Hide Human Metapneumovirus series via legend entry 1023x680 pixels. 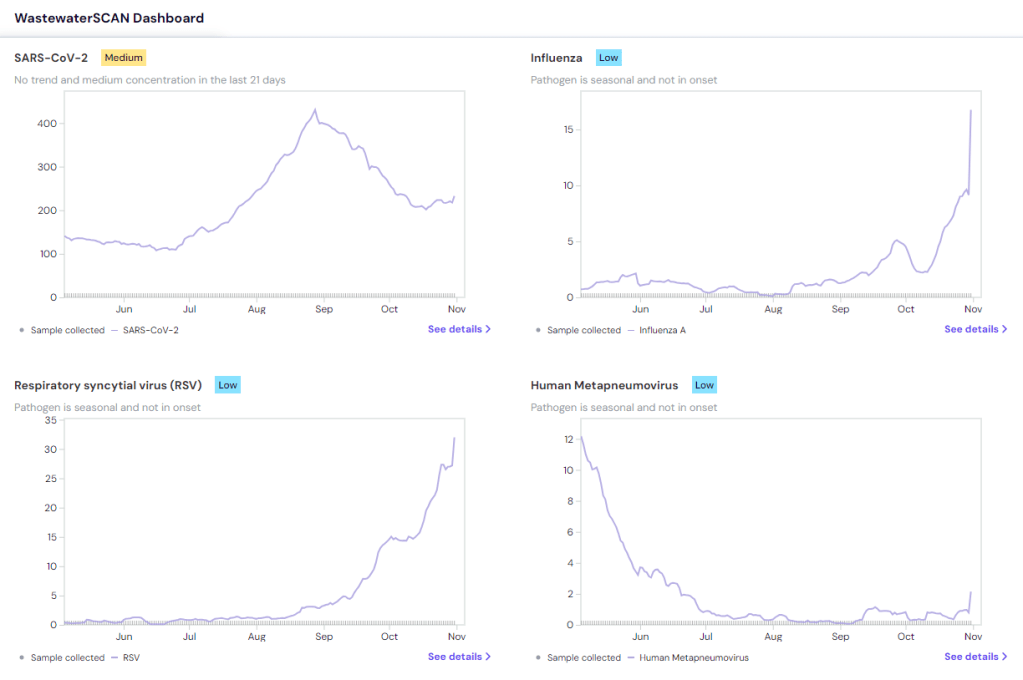693,658
